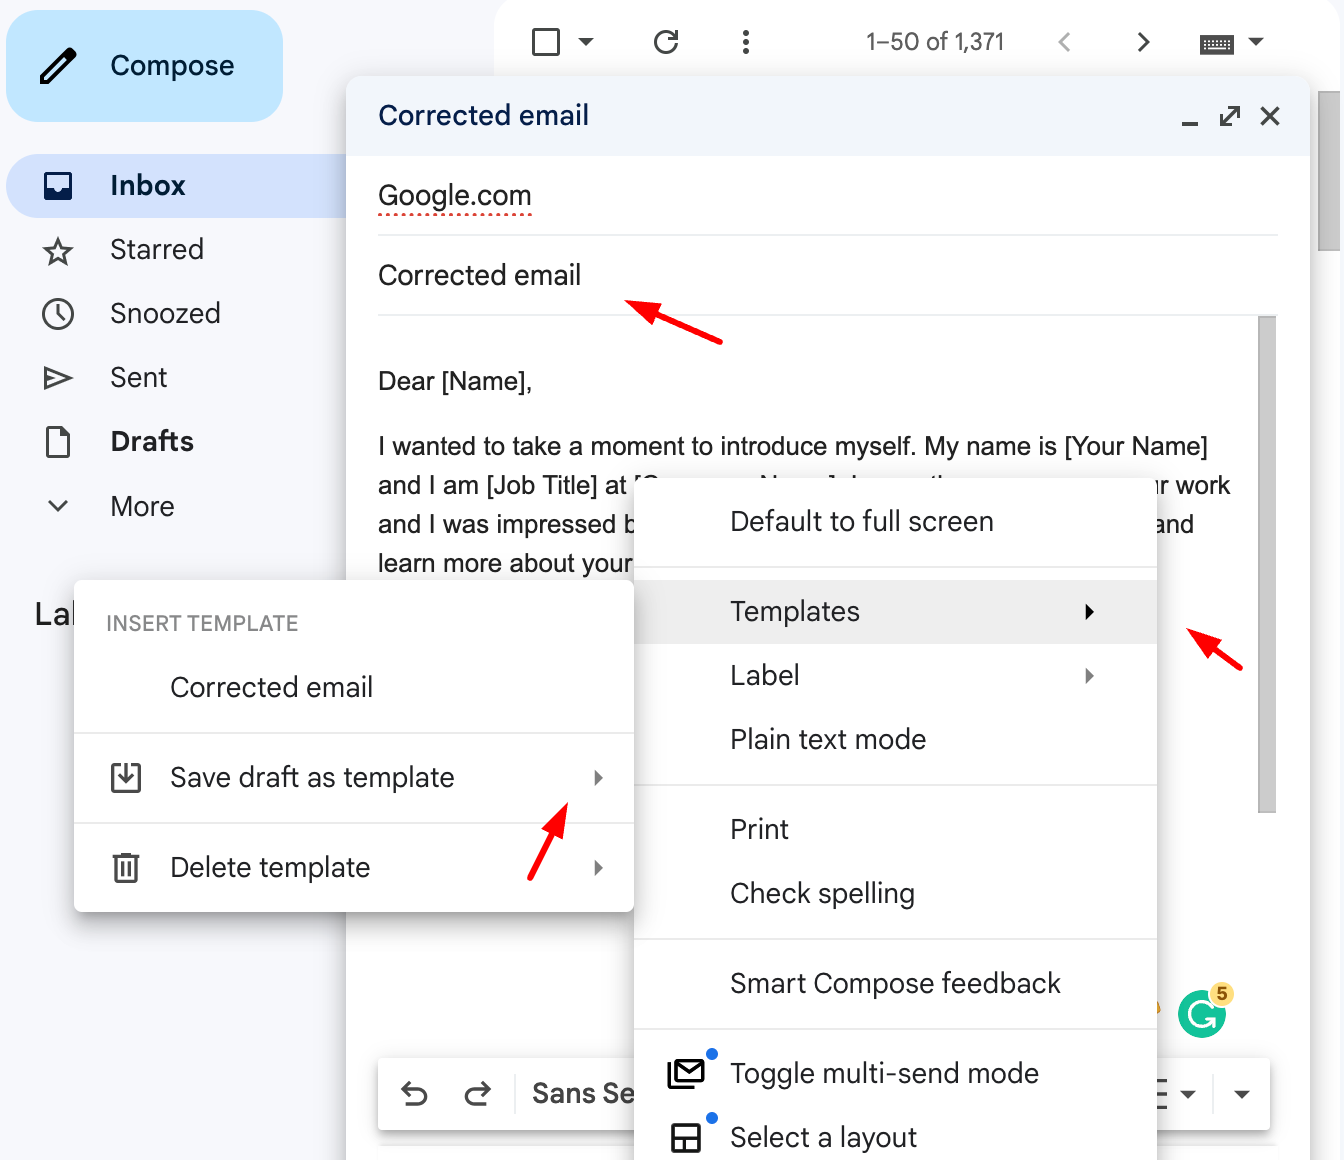1344x1160 pixels.
Task: Refresh the inbox
Action: [666, 42]
